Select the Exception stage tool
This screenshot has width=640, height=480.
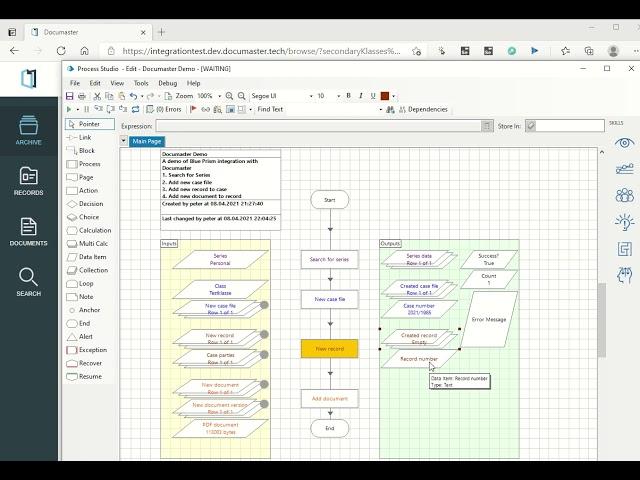87,350
